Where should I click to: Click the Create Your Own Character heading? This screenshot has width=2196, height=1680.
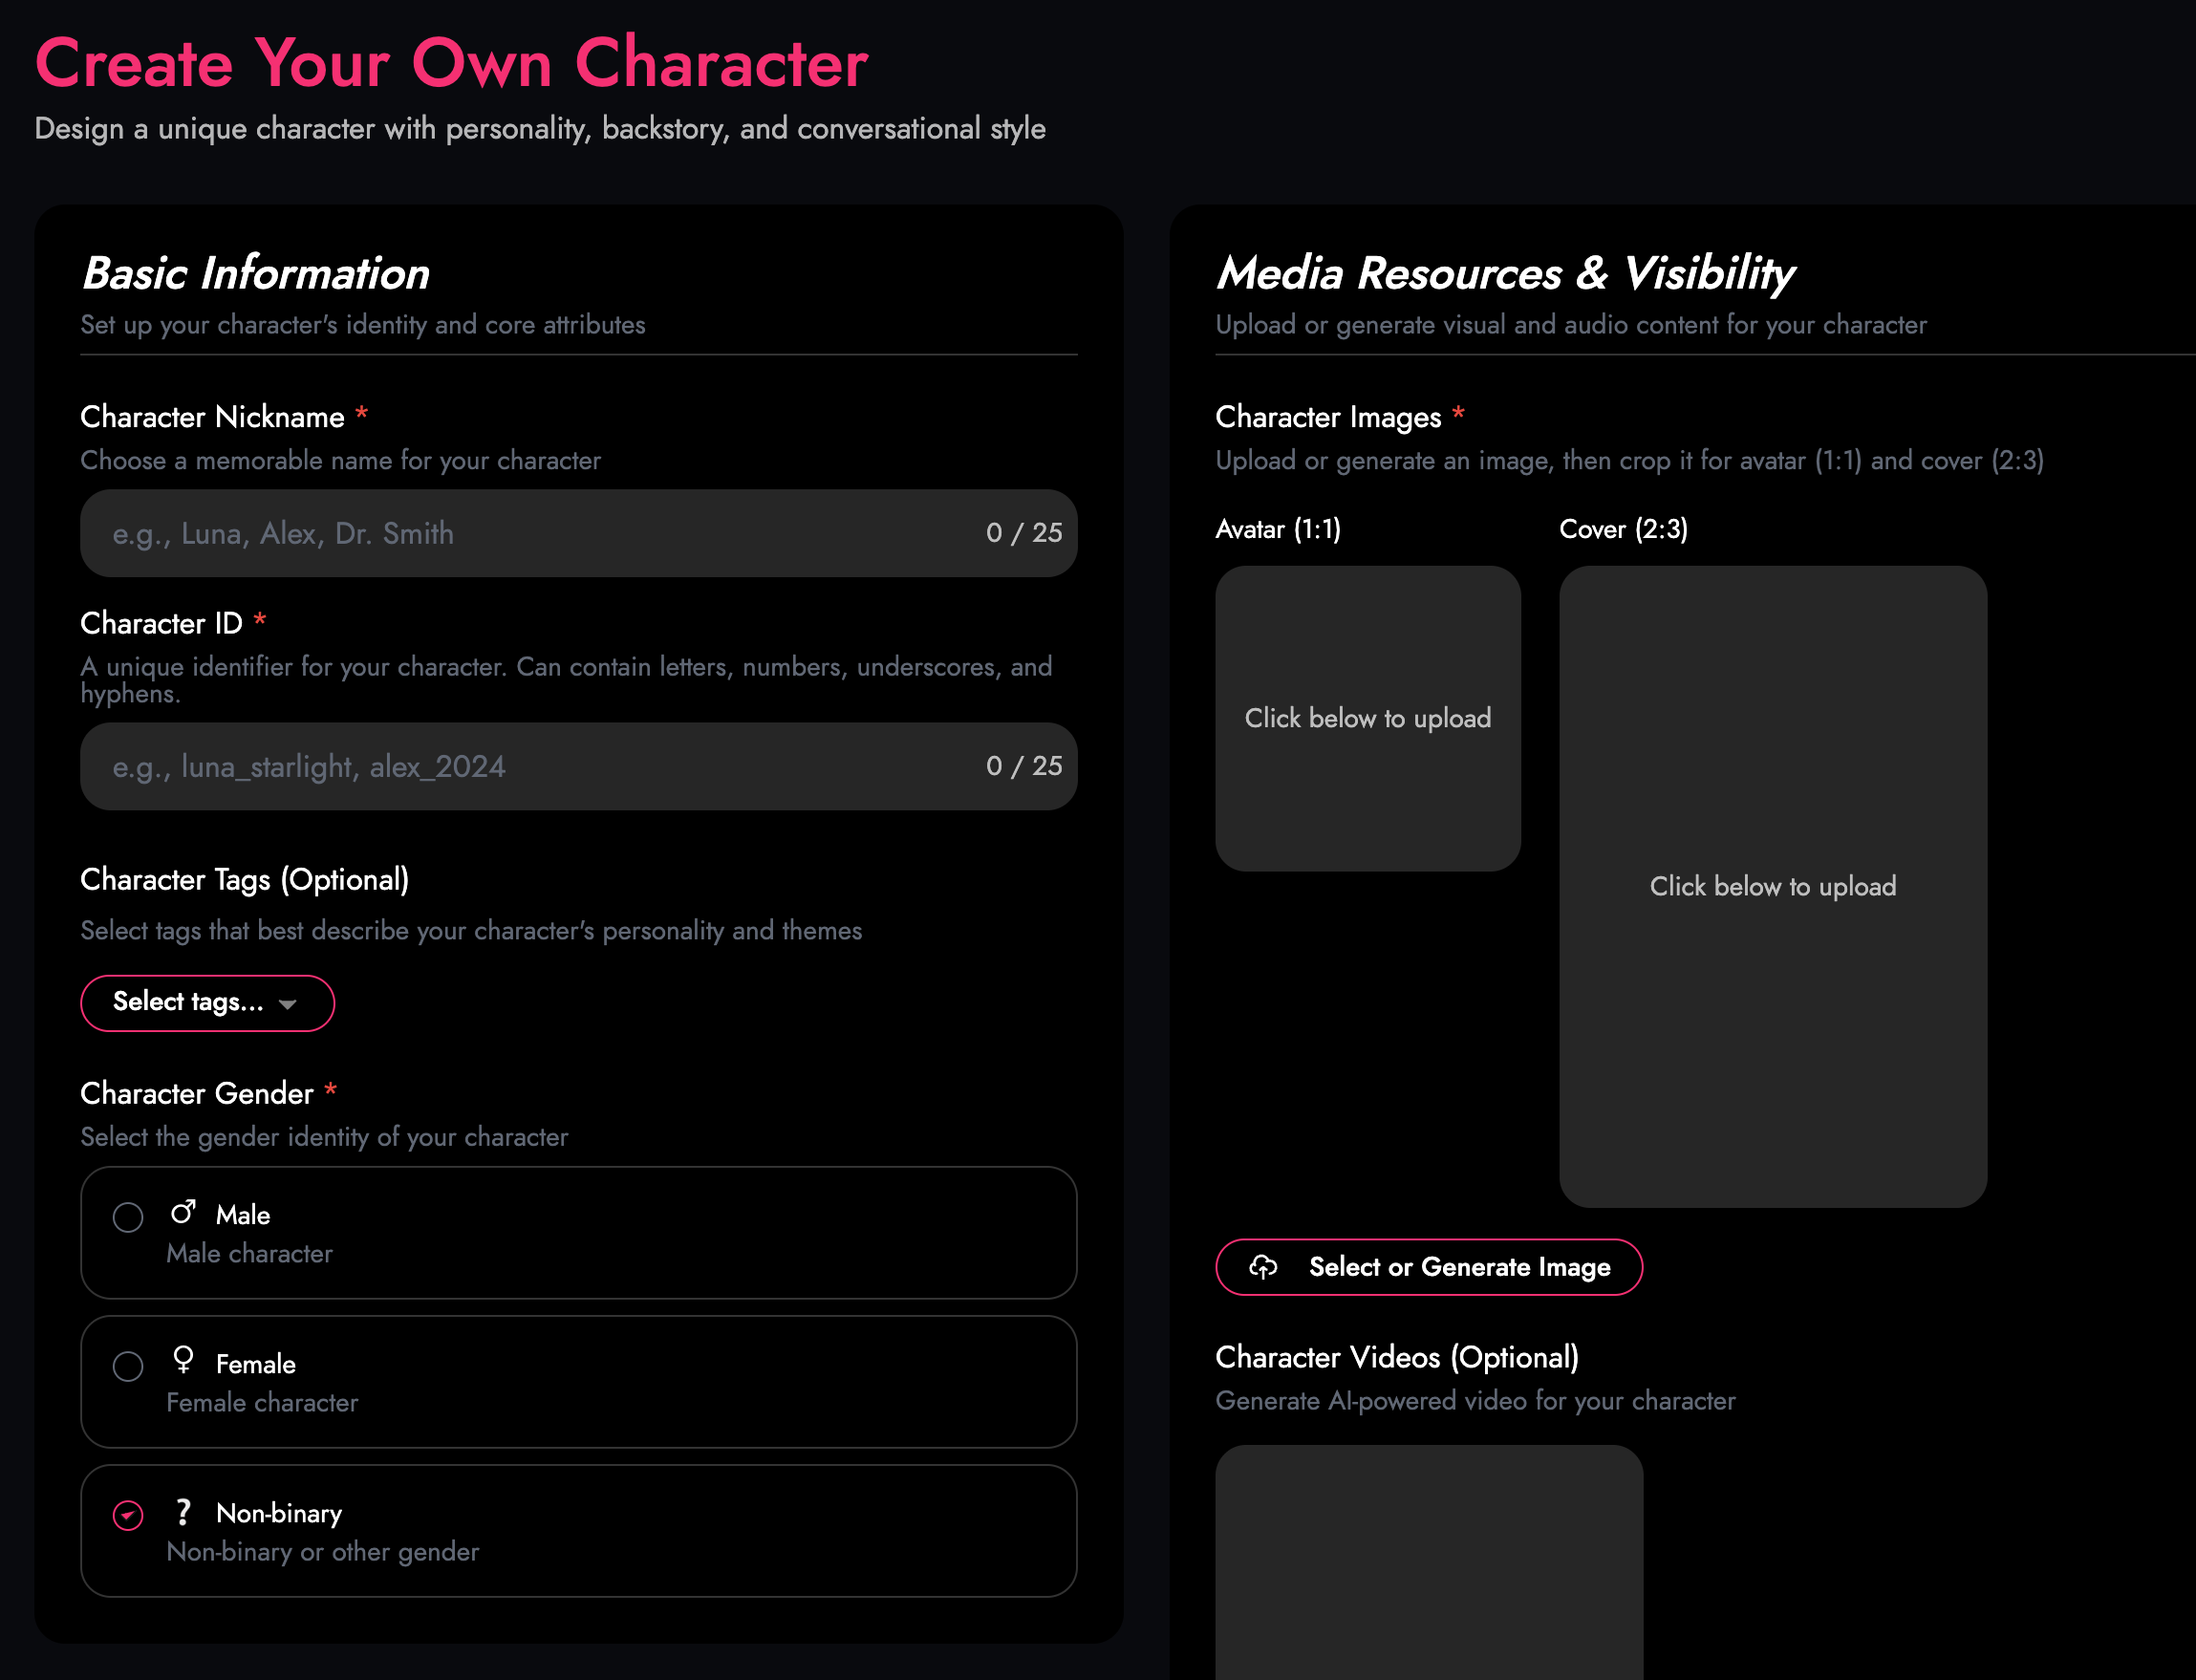tap(451, 64)
